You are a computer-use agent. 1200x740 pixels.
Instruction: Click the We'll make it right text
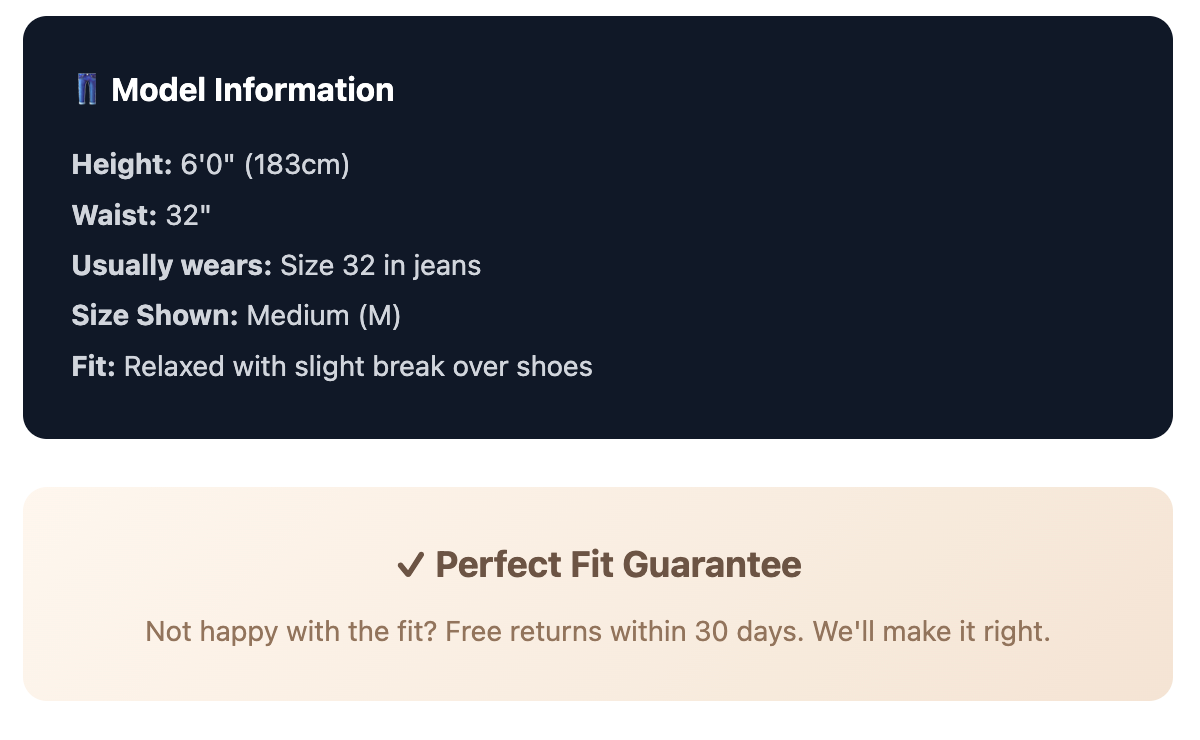click(x=931, y=632)
